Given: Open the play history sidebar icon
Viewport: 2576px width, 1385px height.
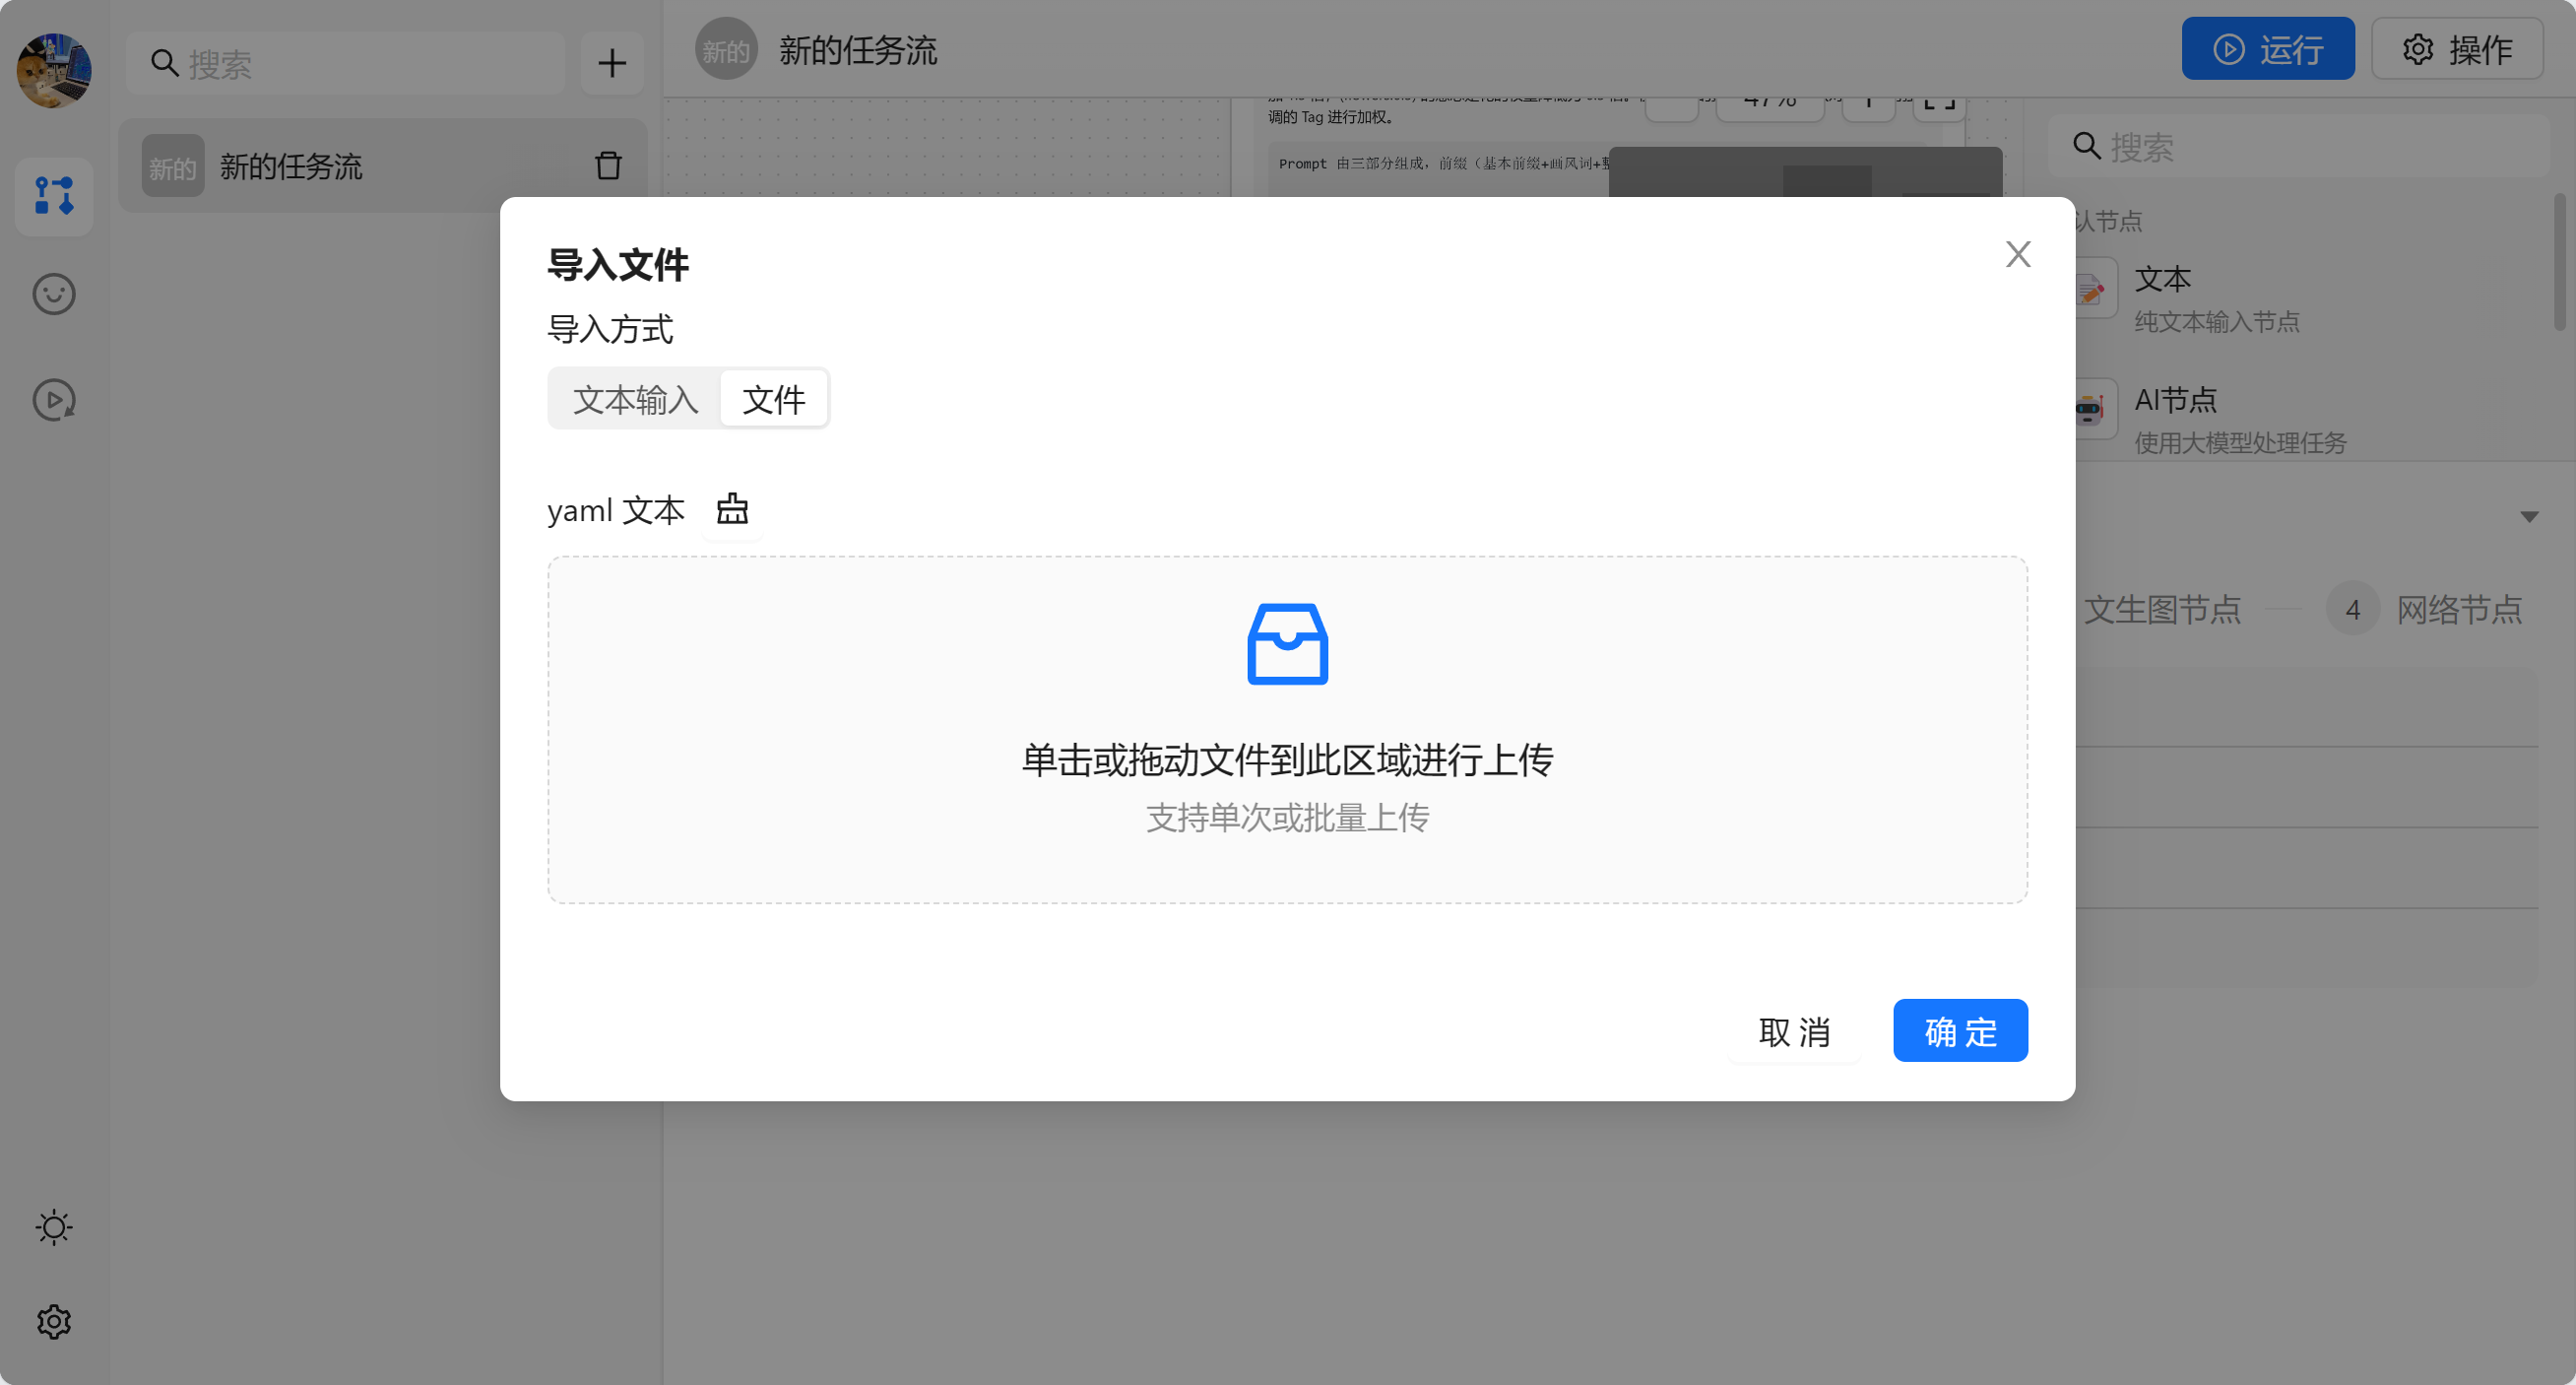Looking at the screenshot, I should click(x=54, y=400).
